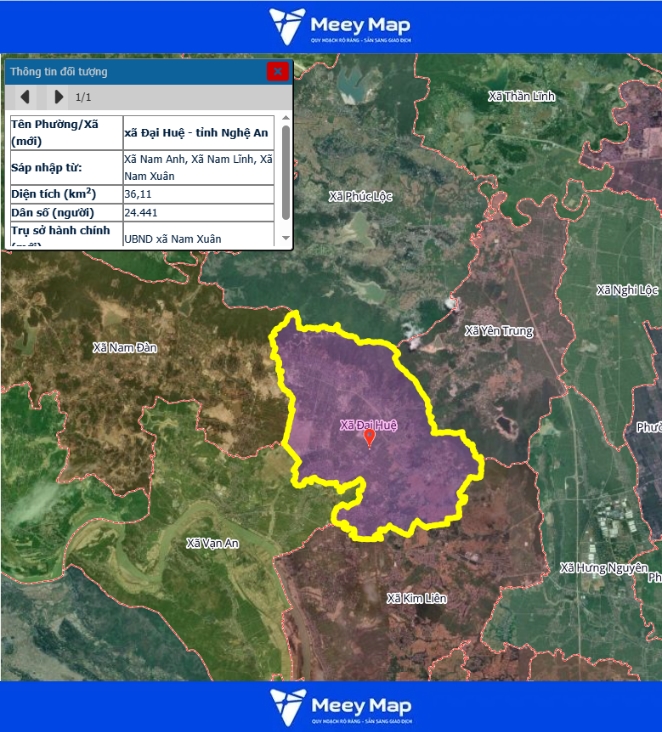Click the Meey Map logo in top banner
Image resolution: width=662 pixels, height=732 pixels.
pyautogui.click(x=339, y=26)
